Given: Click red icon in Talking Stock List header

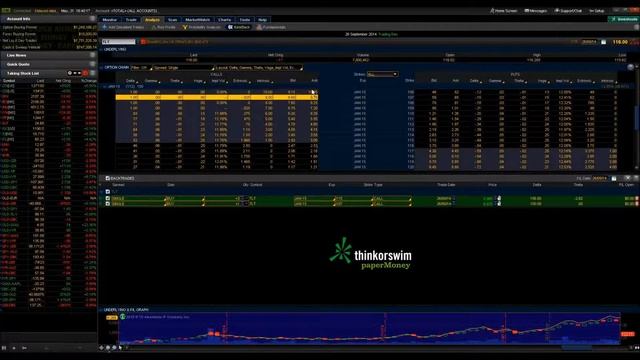Looking at the screenshot, I should pyautogui.click(x=85, y=73).
